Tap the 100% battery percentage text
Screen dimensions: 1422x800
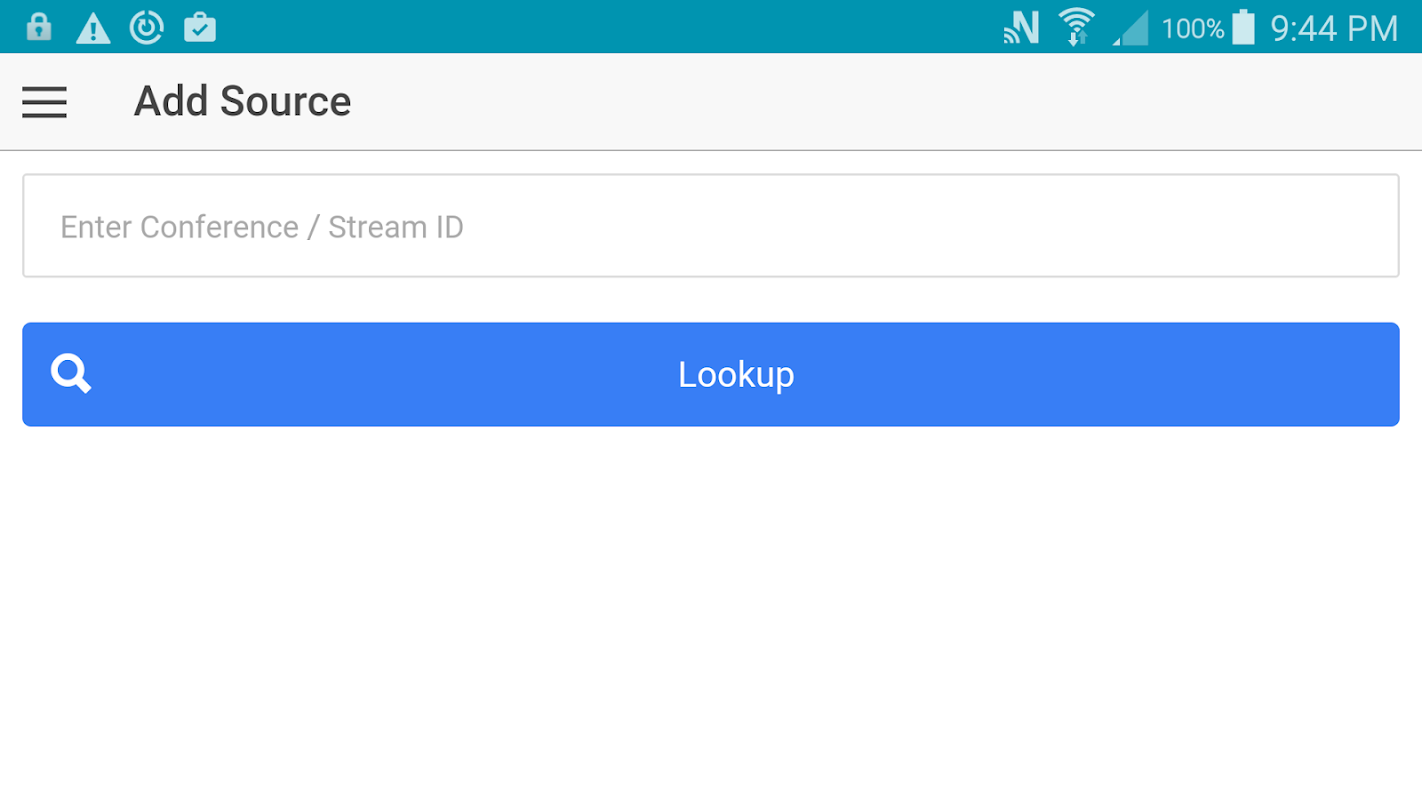1192,28
